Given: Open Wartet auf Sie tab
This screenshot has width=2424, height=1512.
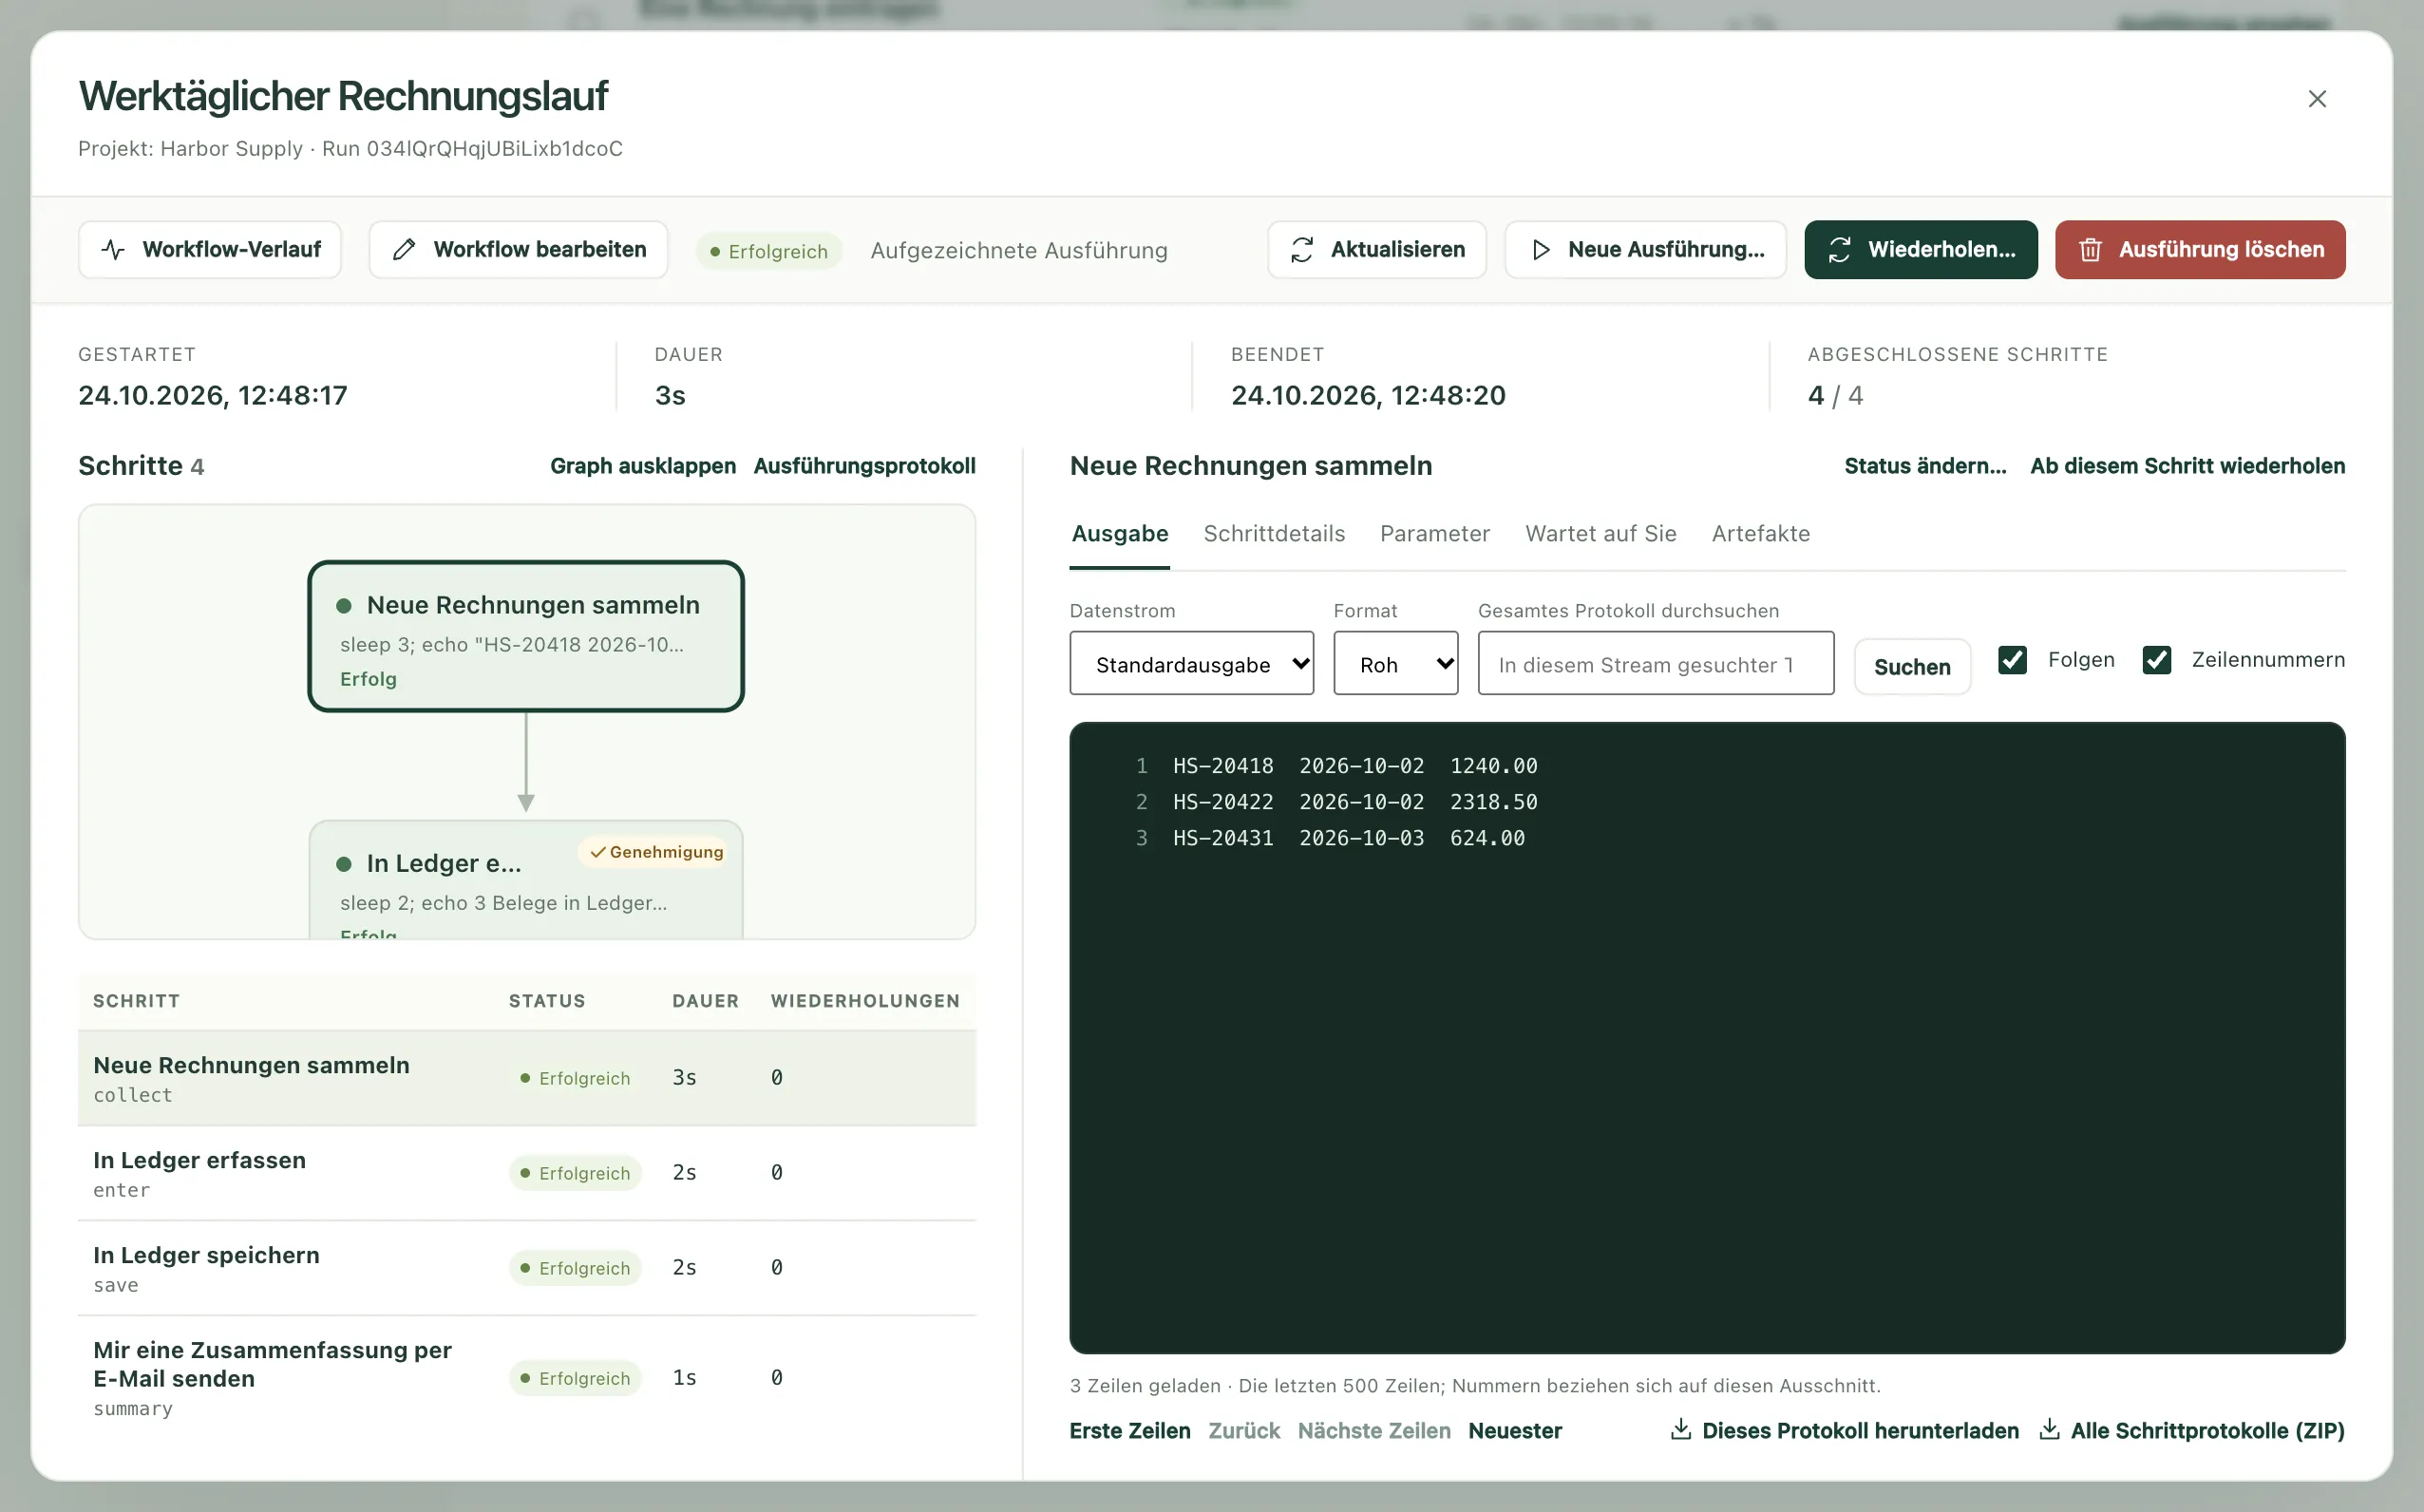Looking at the screenshot, I should (x=1600, y=534).
